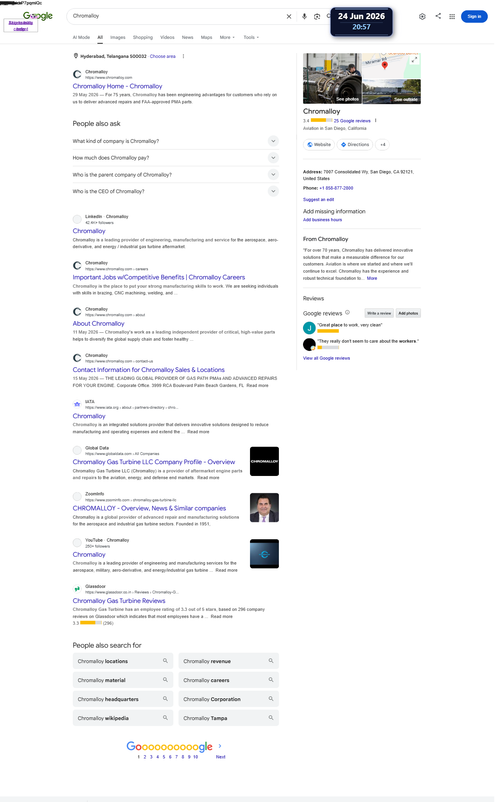Screen dimensions: 500x802
Task: Open the quick settings gear icon
Action: point(422,16)
